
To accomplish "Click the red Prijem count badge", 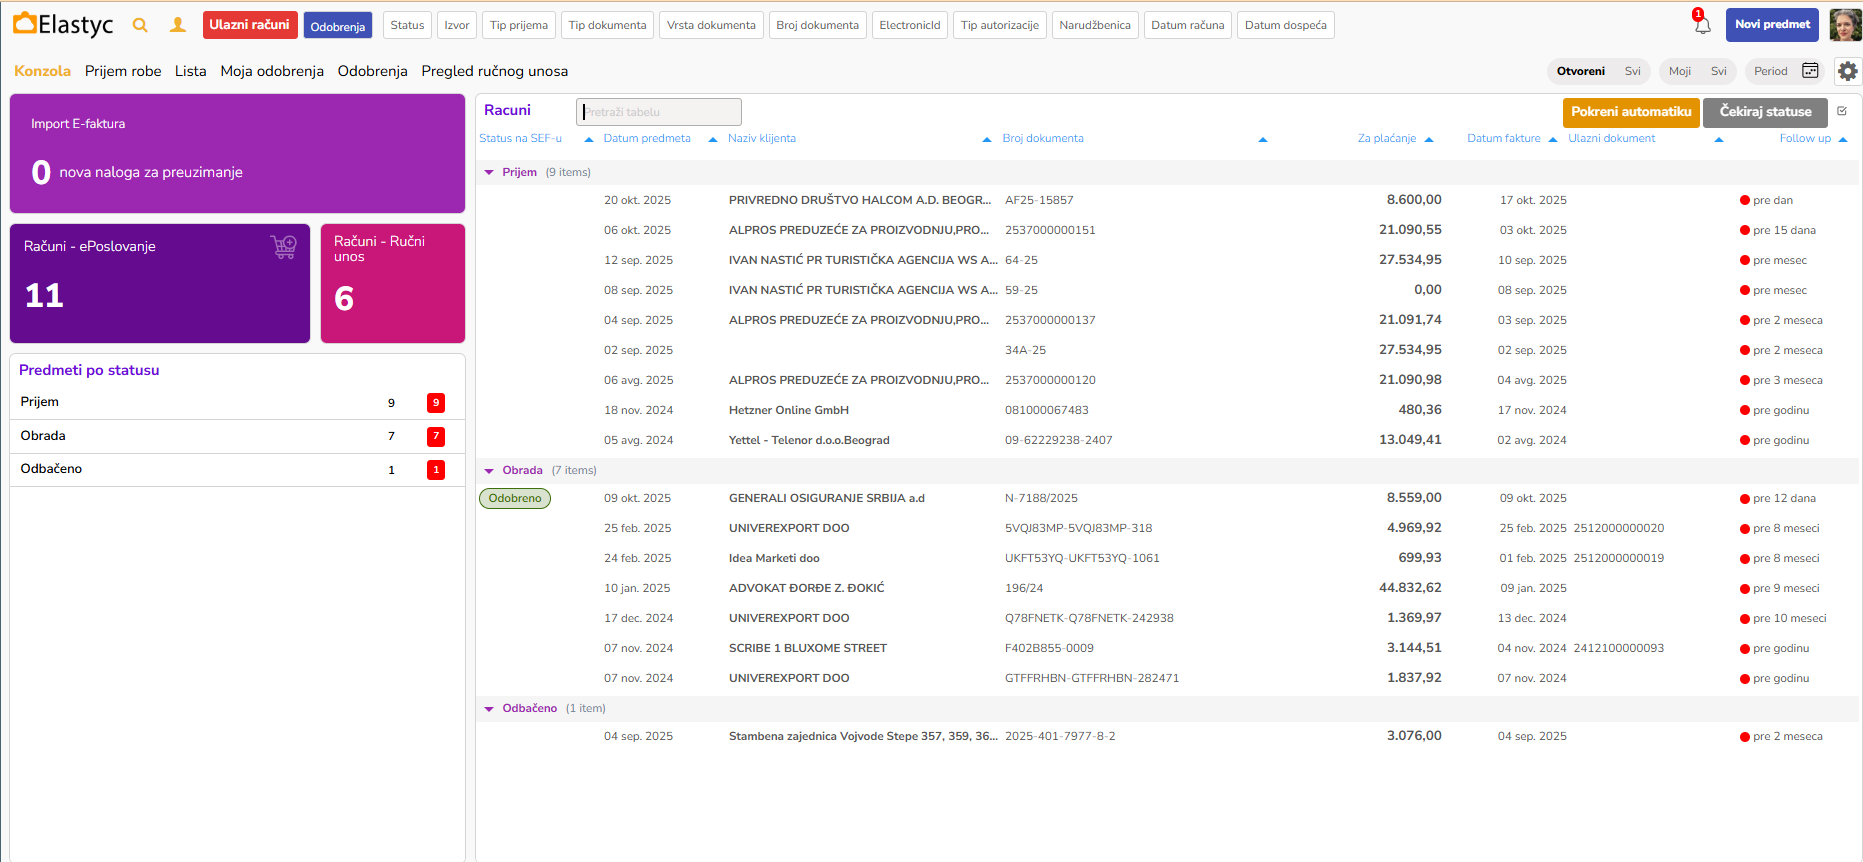I will click(436, 403).
